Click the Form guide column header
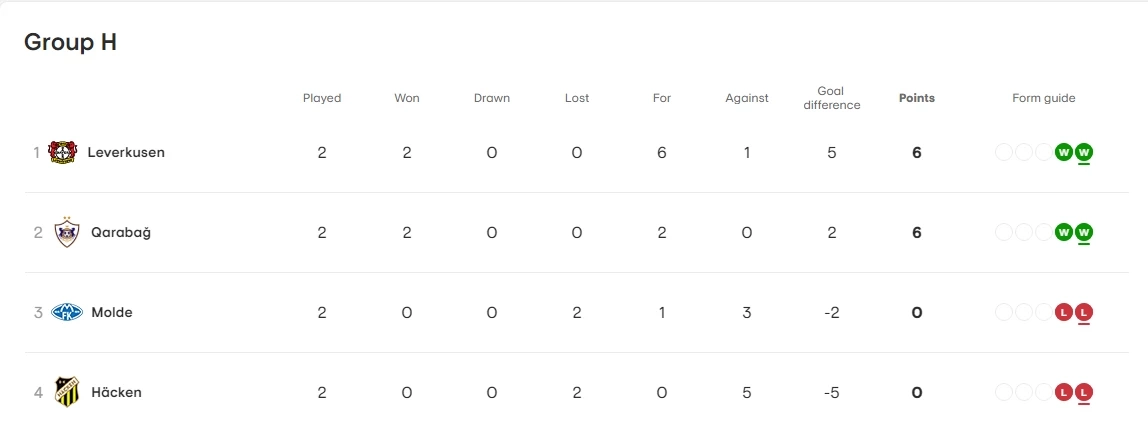The width and height of the screenshot is (1148, 431). click(x=1044, y=98)
